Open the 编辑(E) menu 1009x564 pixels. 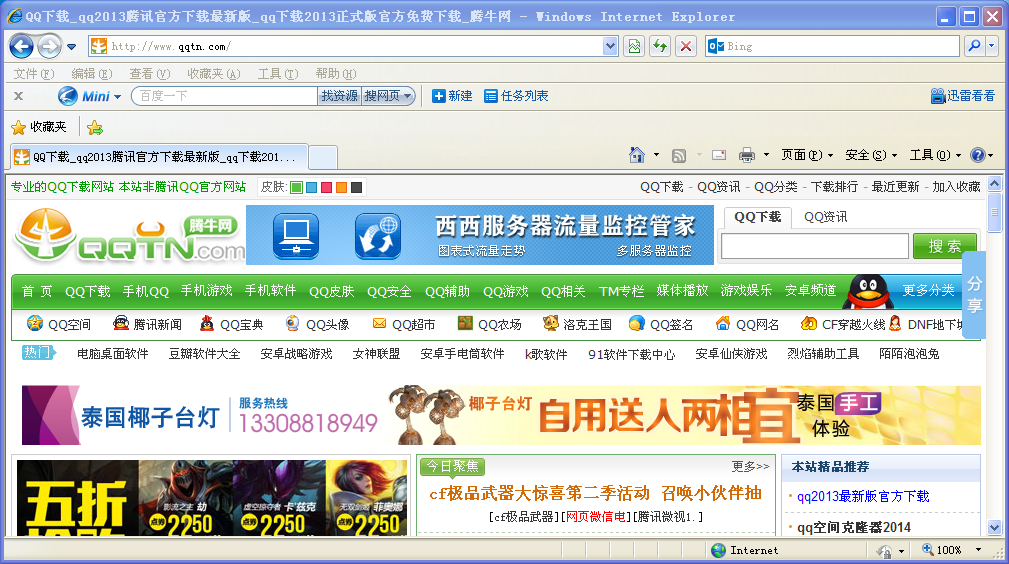(x=91, y=74)
